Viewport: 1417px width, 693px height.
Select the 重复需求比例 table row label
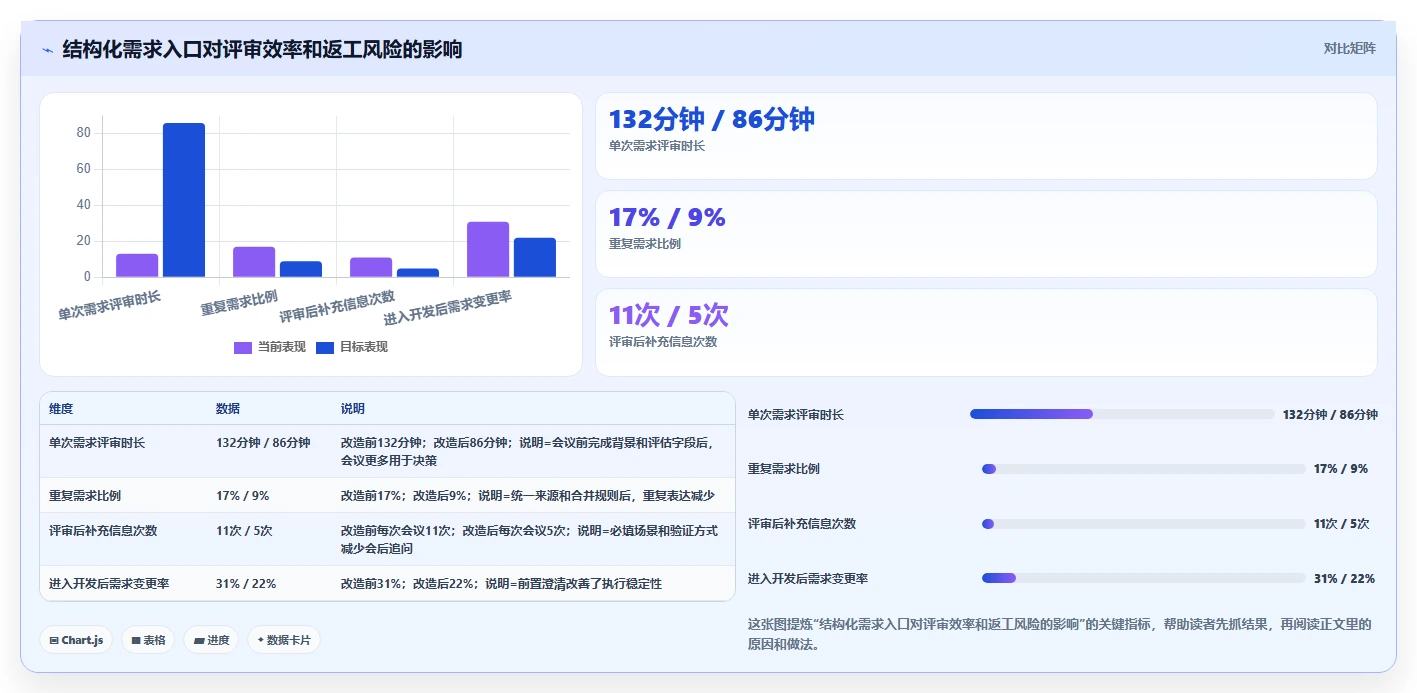(85, 495)
